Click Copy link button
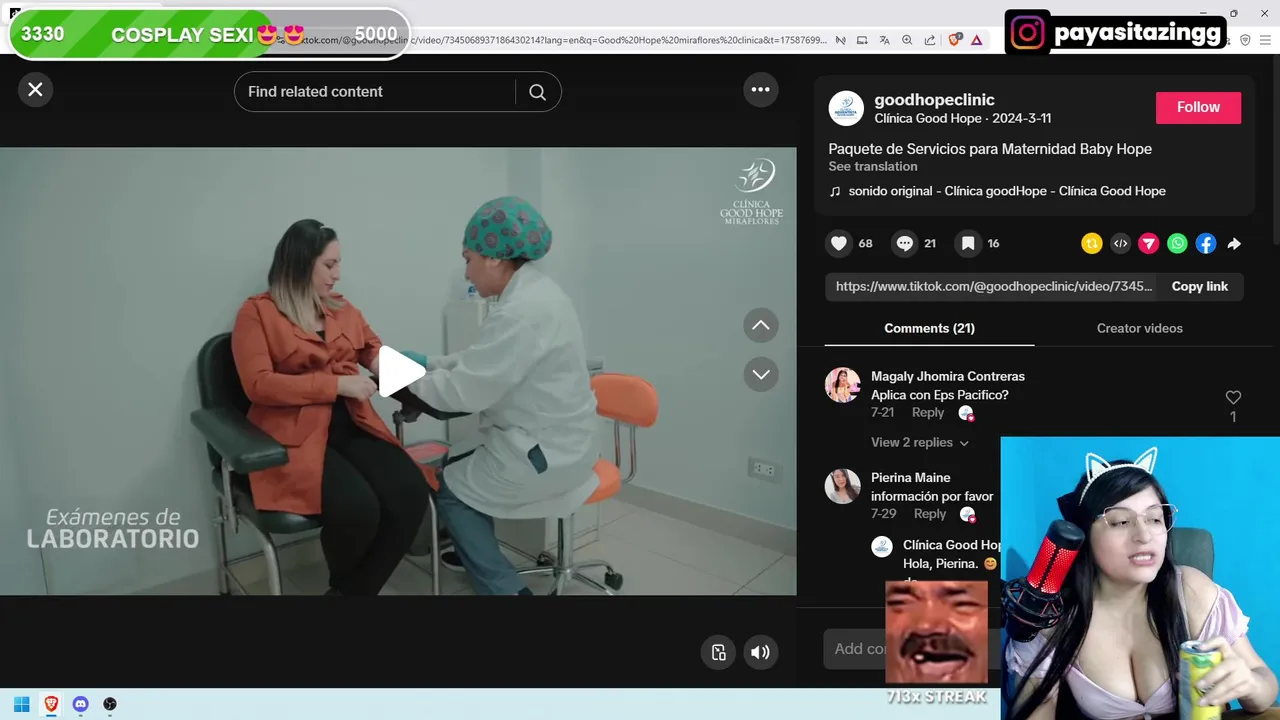Viewport: 1280px width, 720px height. pos(1199,286)
